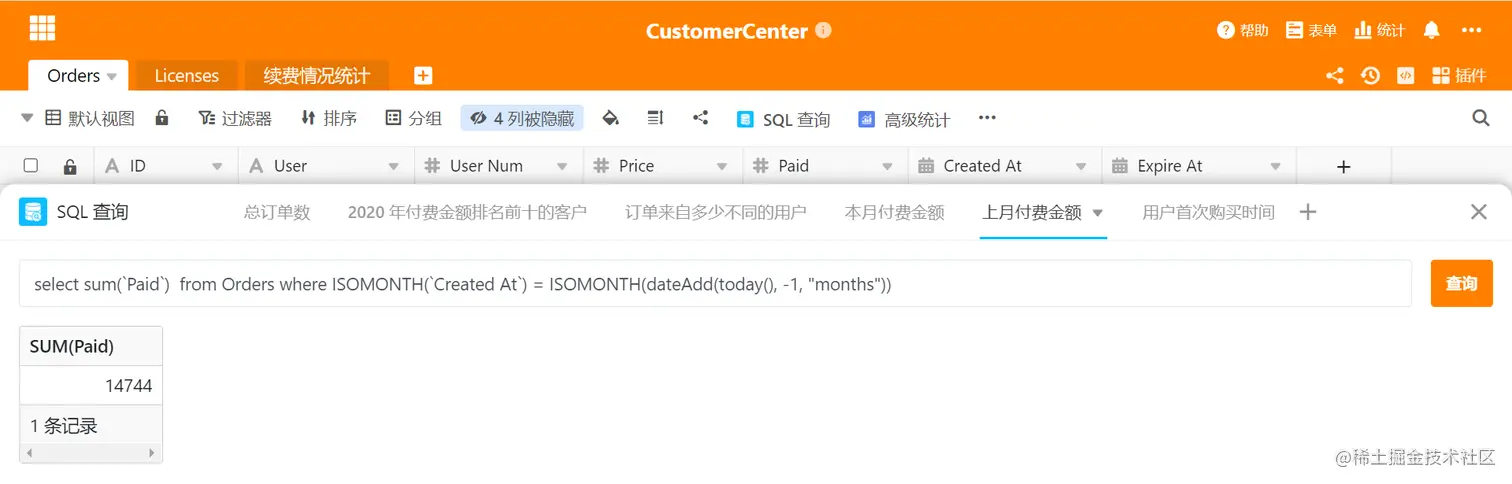Expand the Price column dropdown
This screenshot has width=1512, height=484.
tap(722, 166)
